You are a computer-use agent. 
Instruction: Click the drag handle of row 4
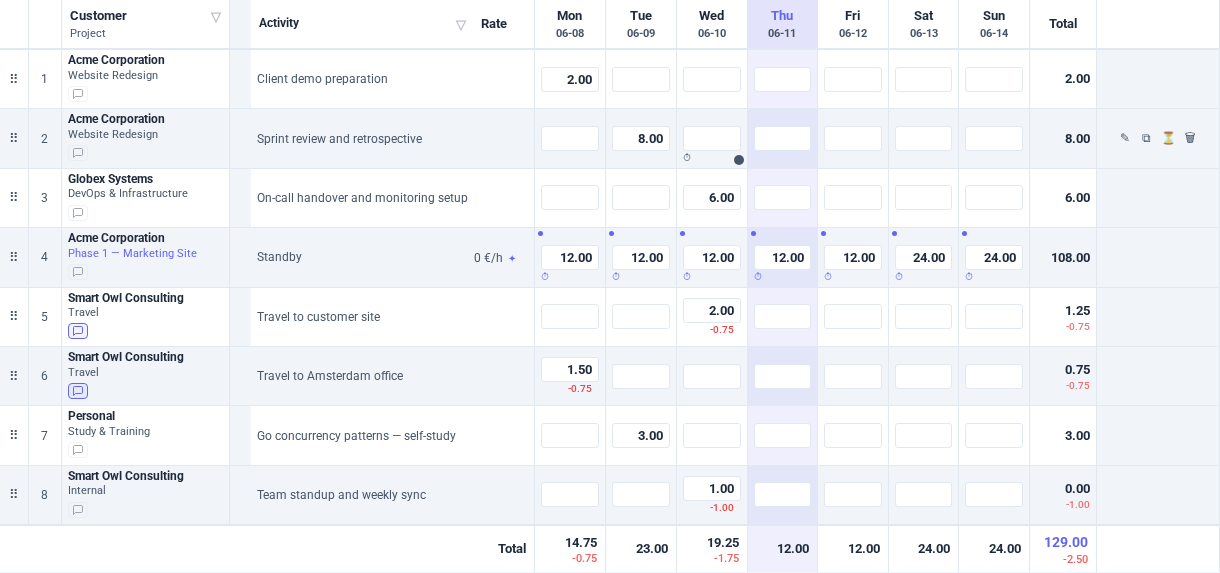(14, 257)
